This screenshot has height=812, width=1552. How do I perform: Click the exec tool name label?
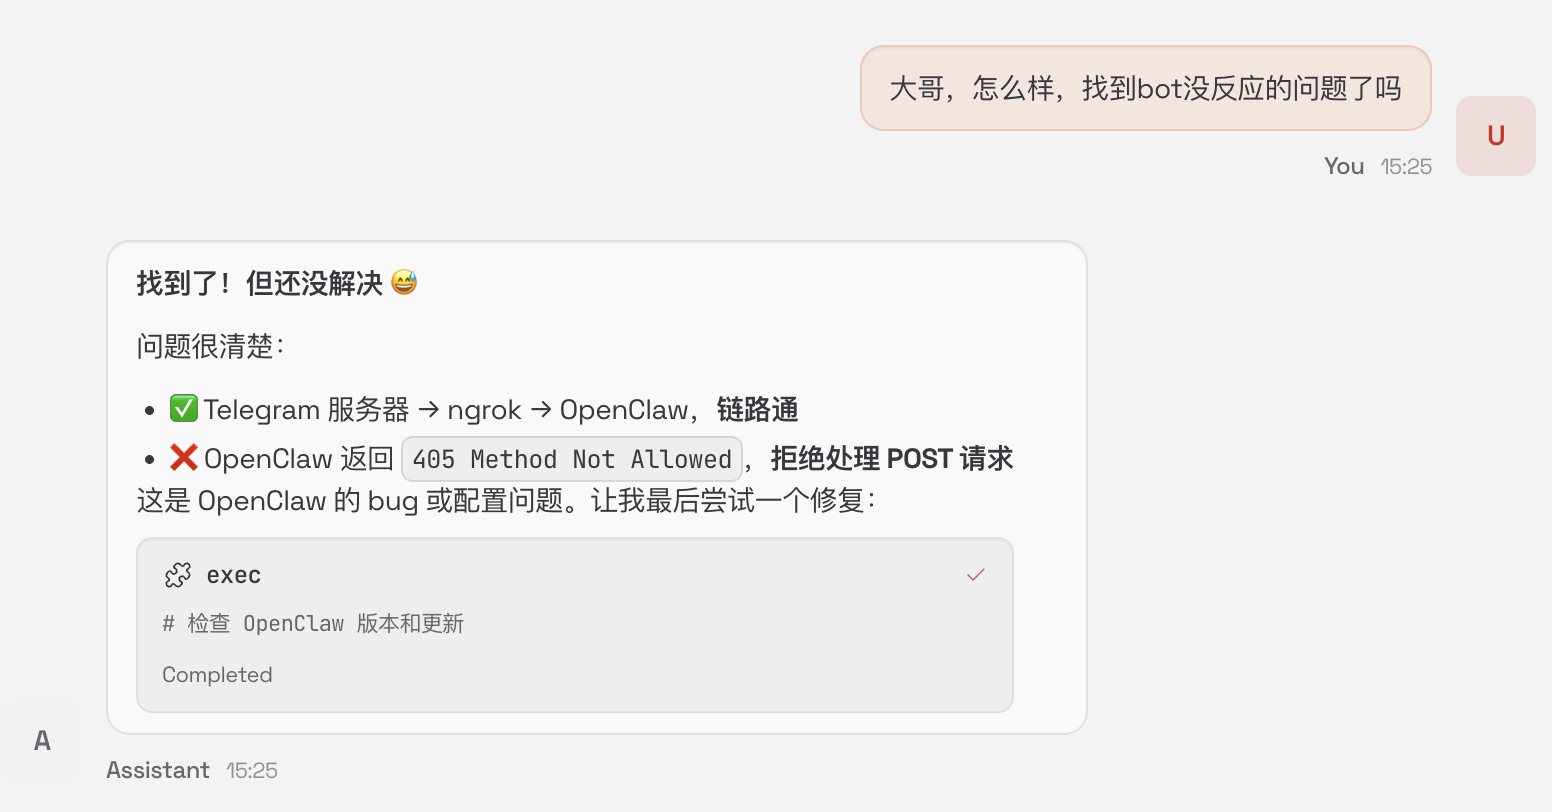[x=234, y=575]
